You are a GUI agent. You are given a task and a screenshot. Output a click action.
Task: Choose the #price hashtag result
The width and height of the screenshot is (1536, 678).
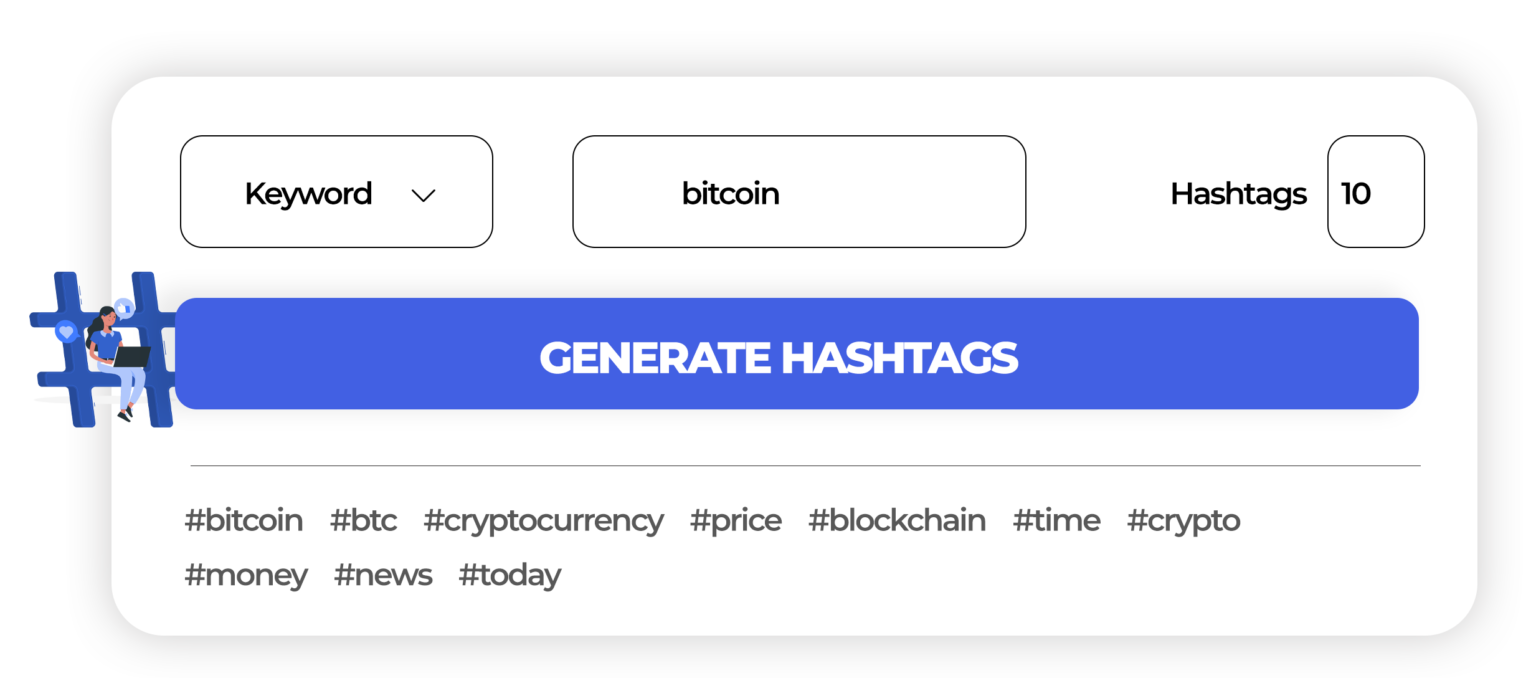pyautogui.click(x=735, y=521)
